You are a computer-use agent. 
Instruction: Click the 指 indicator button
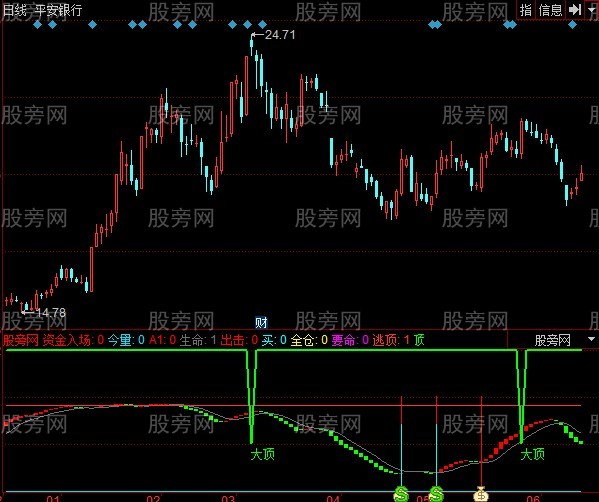(x=526, y=10)
